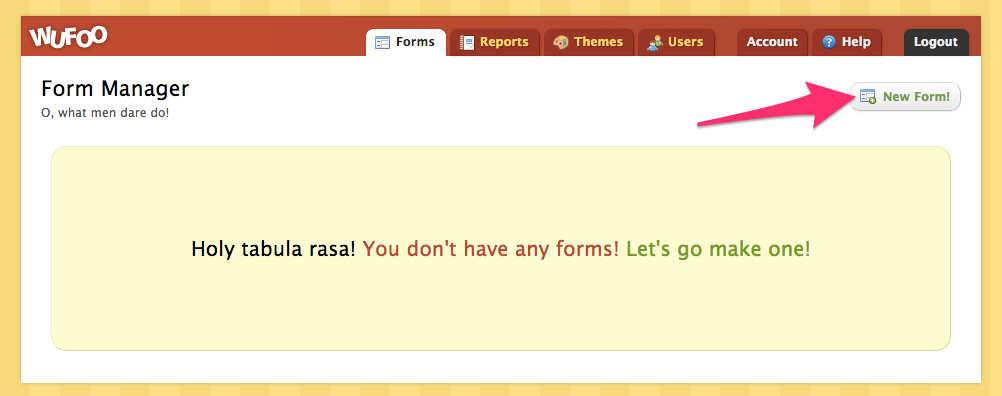The image size is (1002, 396).
Task: Click the Wufoo logo
Action: [x=68, y=37]
